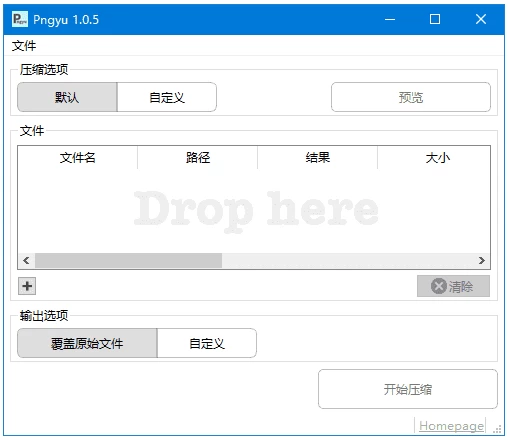Click the 清除 clear button
This screenshot has width=510, height=440.
click(x=453, y=286)
